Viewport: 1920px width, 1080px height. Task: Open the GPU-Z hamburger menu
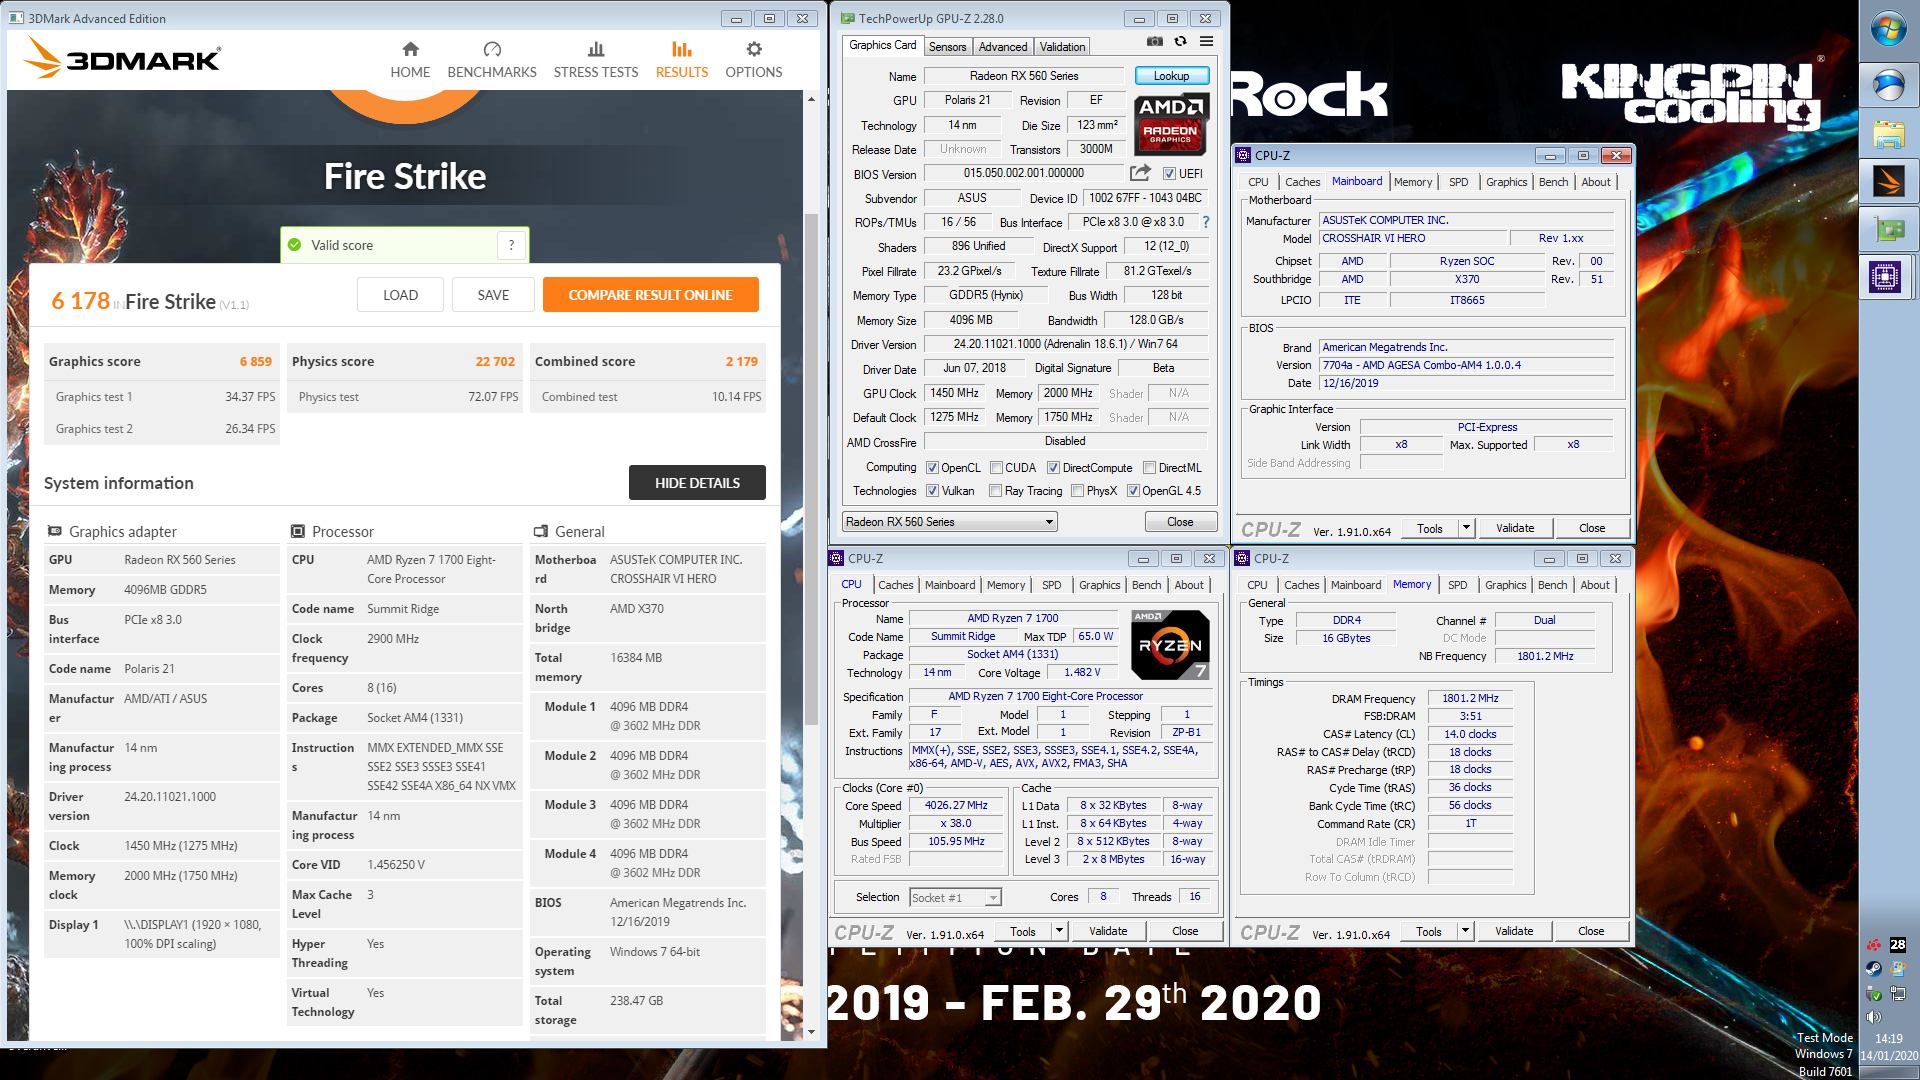coord(1207,42)
